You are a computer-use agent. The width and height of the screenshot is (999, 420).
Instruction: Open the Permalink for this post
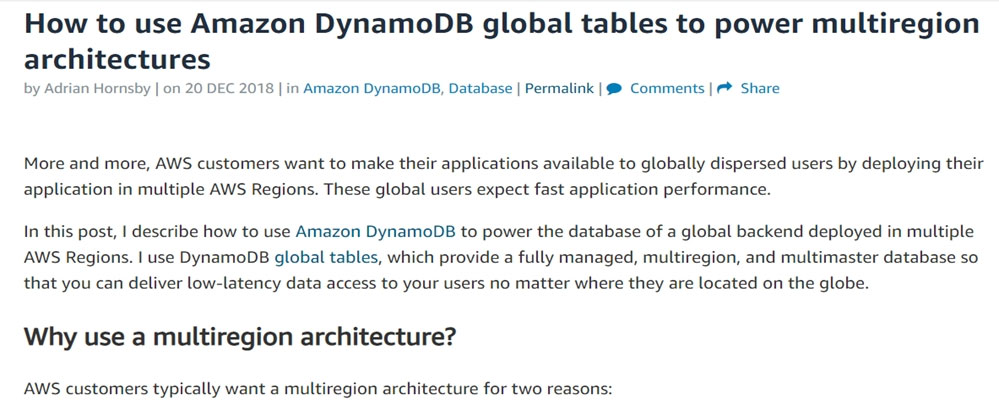tap(559, 88)
